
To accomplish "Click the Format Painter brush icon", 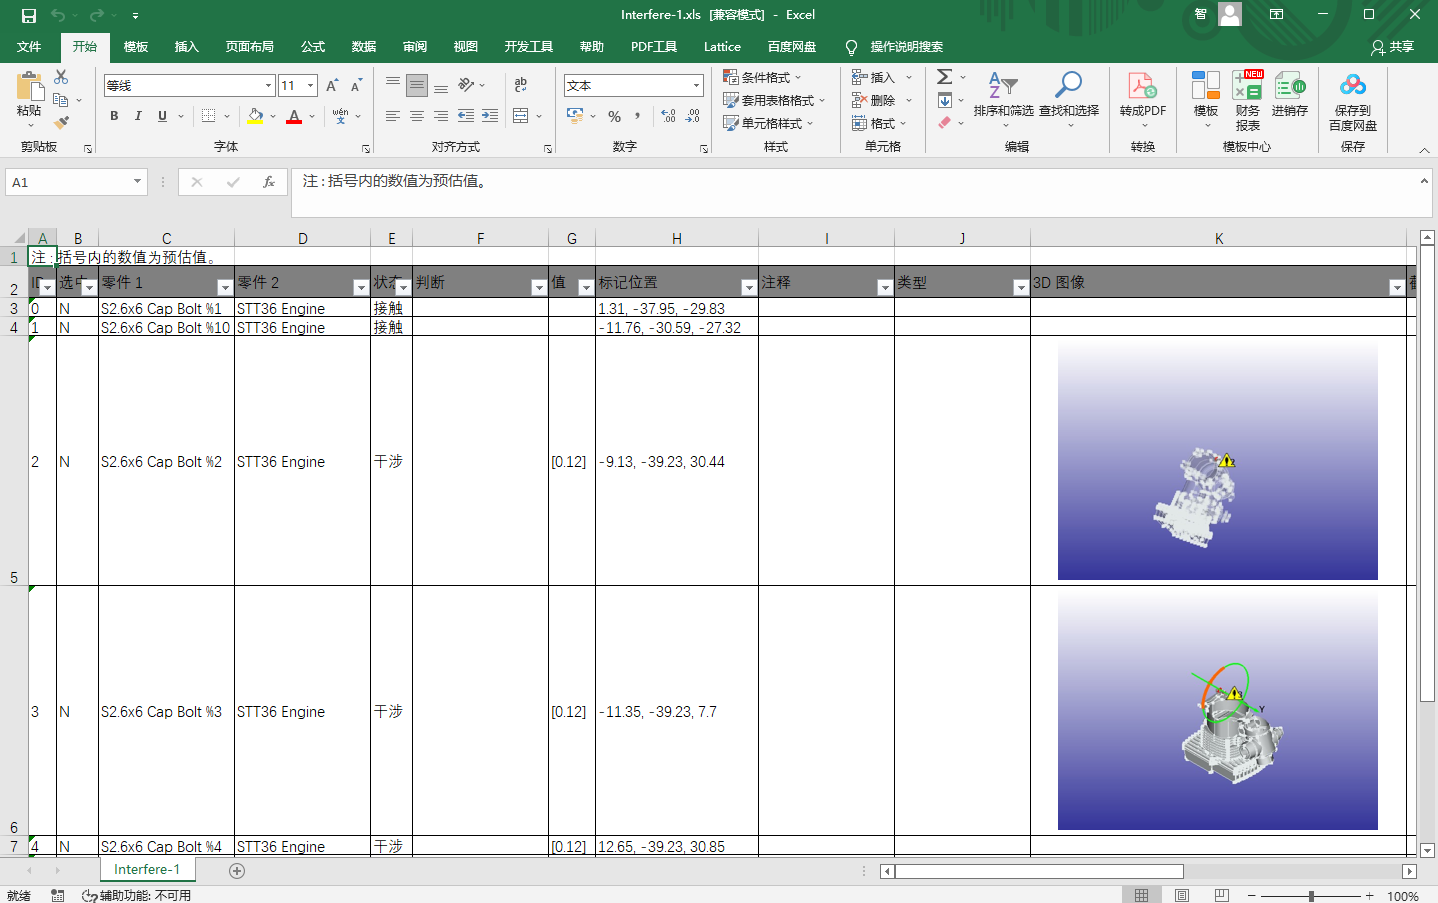I will pyautogui.click(x=61, y=122).
